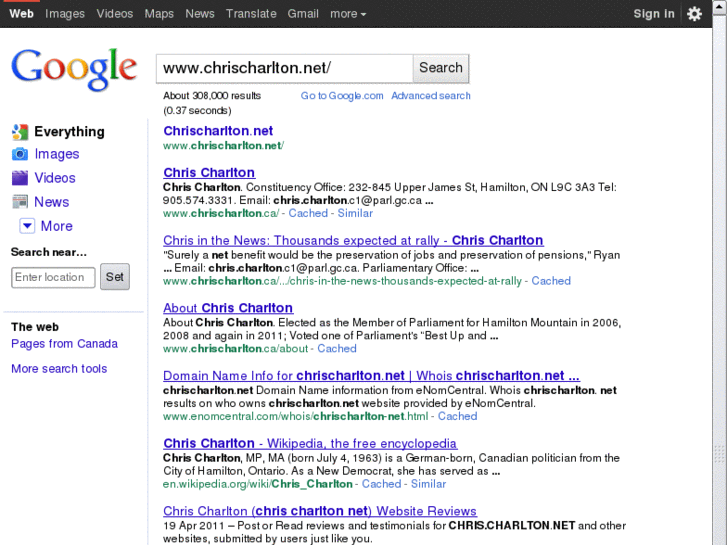Viewport: 727px width, 545px height.
Task: Open More search tools
Action: pos(59,369)
